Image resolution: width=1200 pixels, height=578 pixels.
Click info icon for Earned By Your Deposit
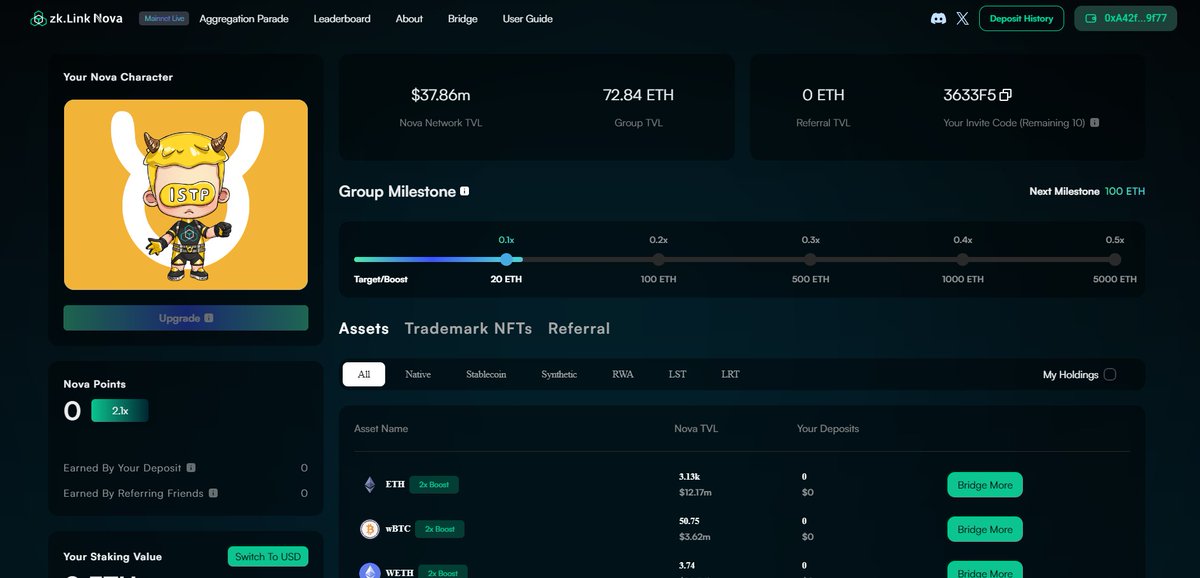191,467
